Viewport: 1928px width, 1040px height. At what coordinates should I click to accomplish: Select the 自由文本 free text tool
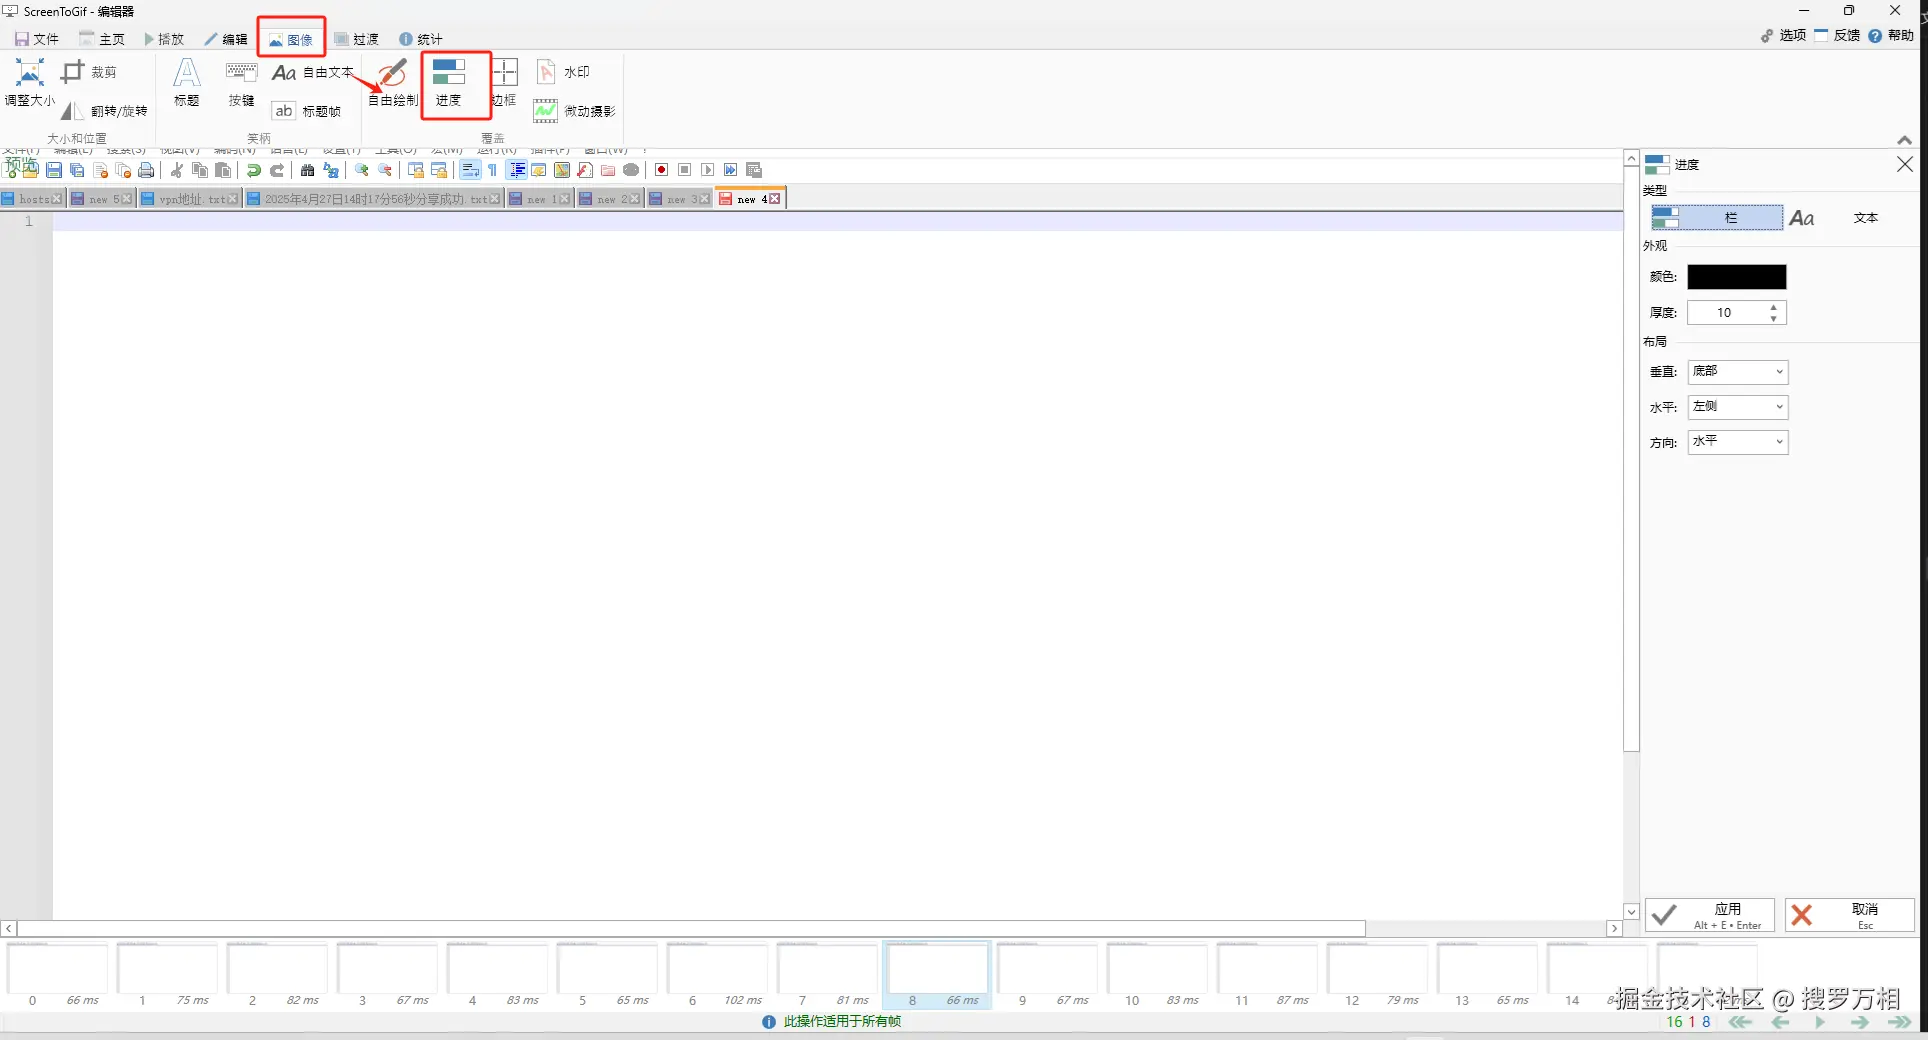[312, 72]
